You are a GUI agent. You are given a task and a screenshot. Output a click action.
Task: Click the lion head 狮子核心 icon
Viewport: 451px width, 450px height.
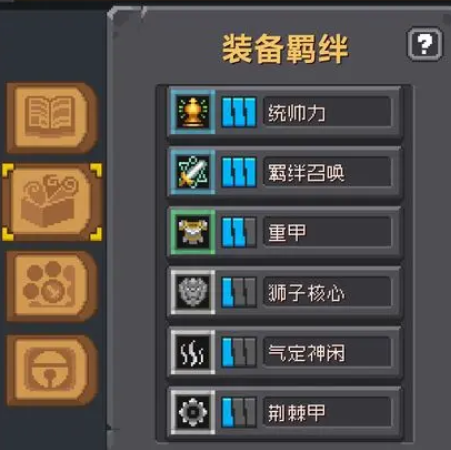point(193,292)
